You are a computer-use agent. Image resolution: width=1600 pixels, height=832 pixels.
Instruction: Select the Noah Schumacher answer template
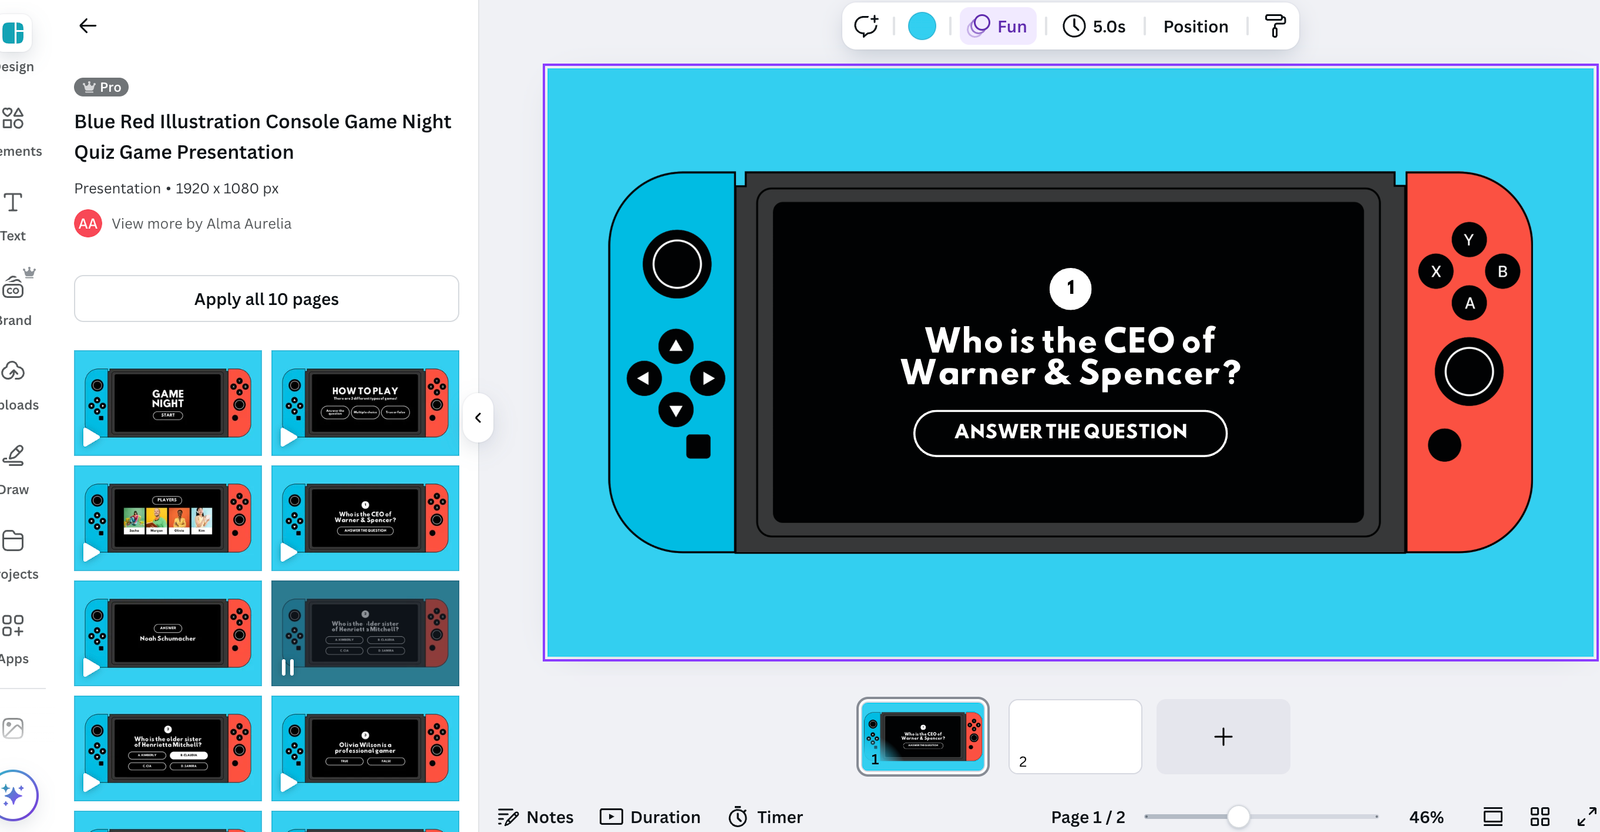(x=168, y=633)
